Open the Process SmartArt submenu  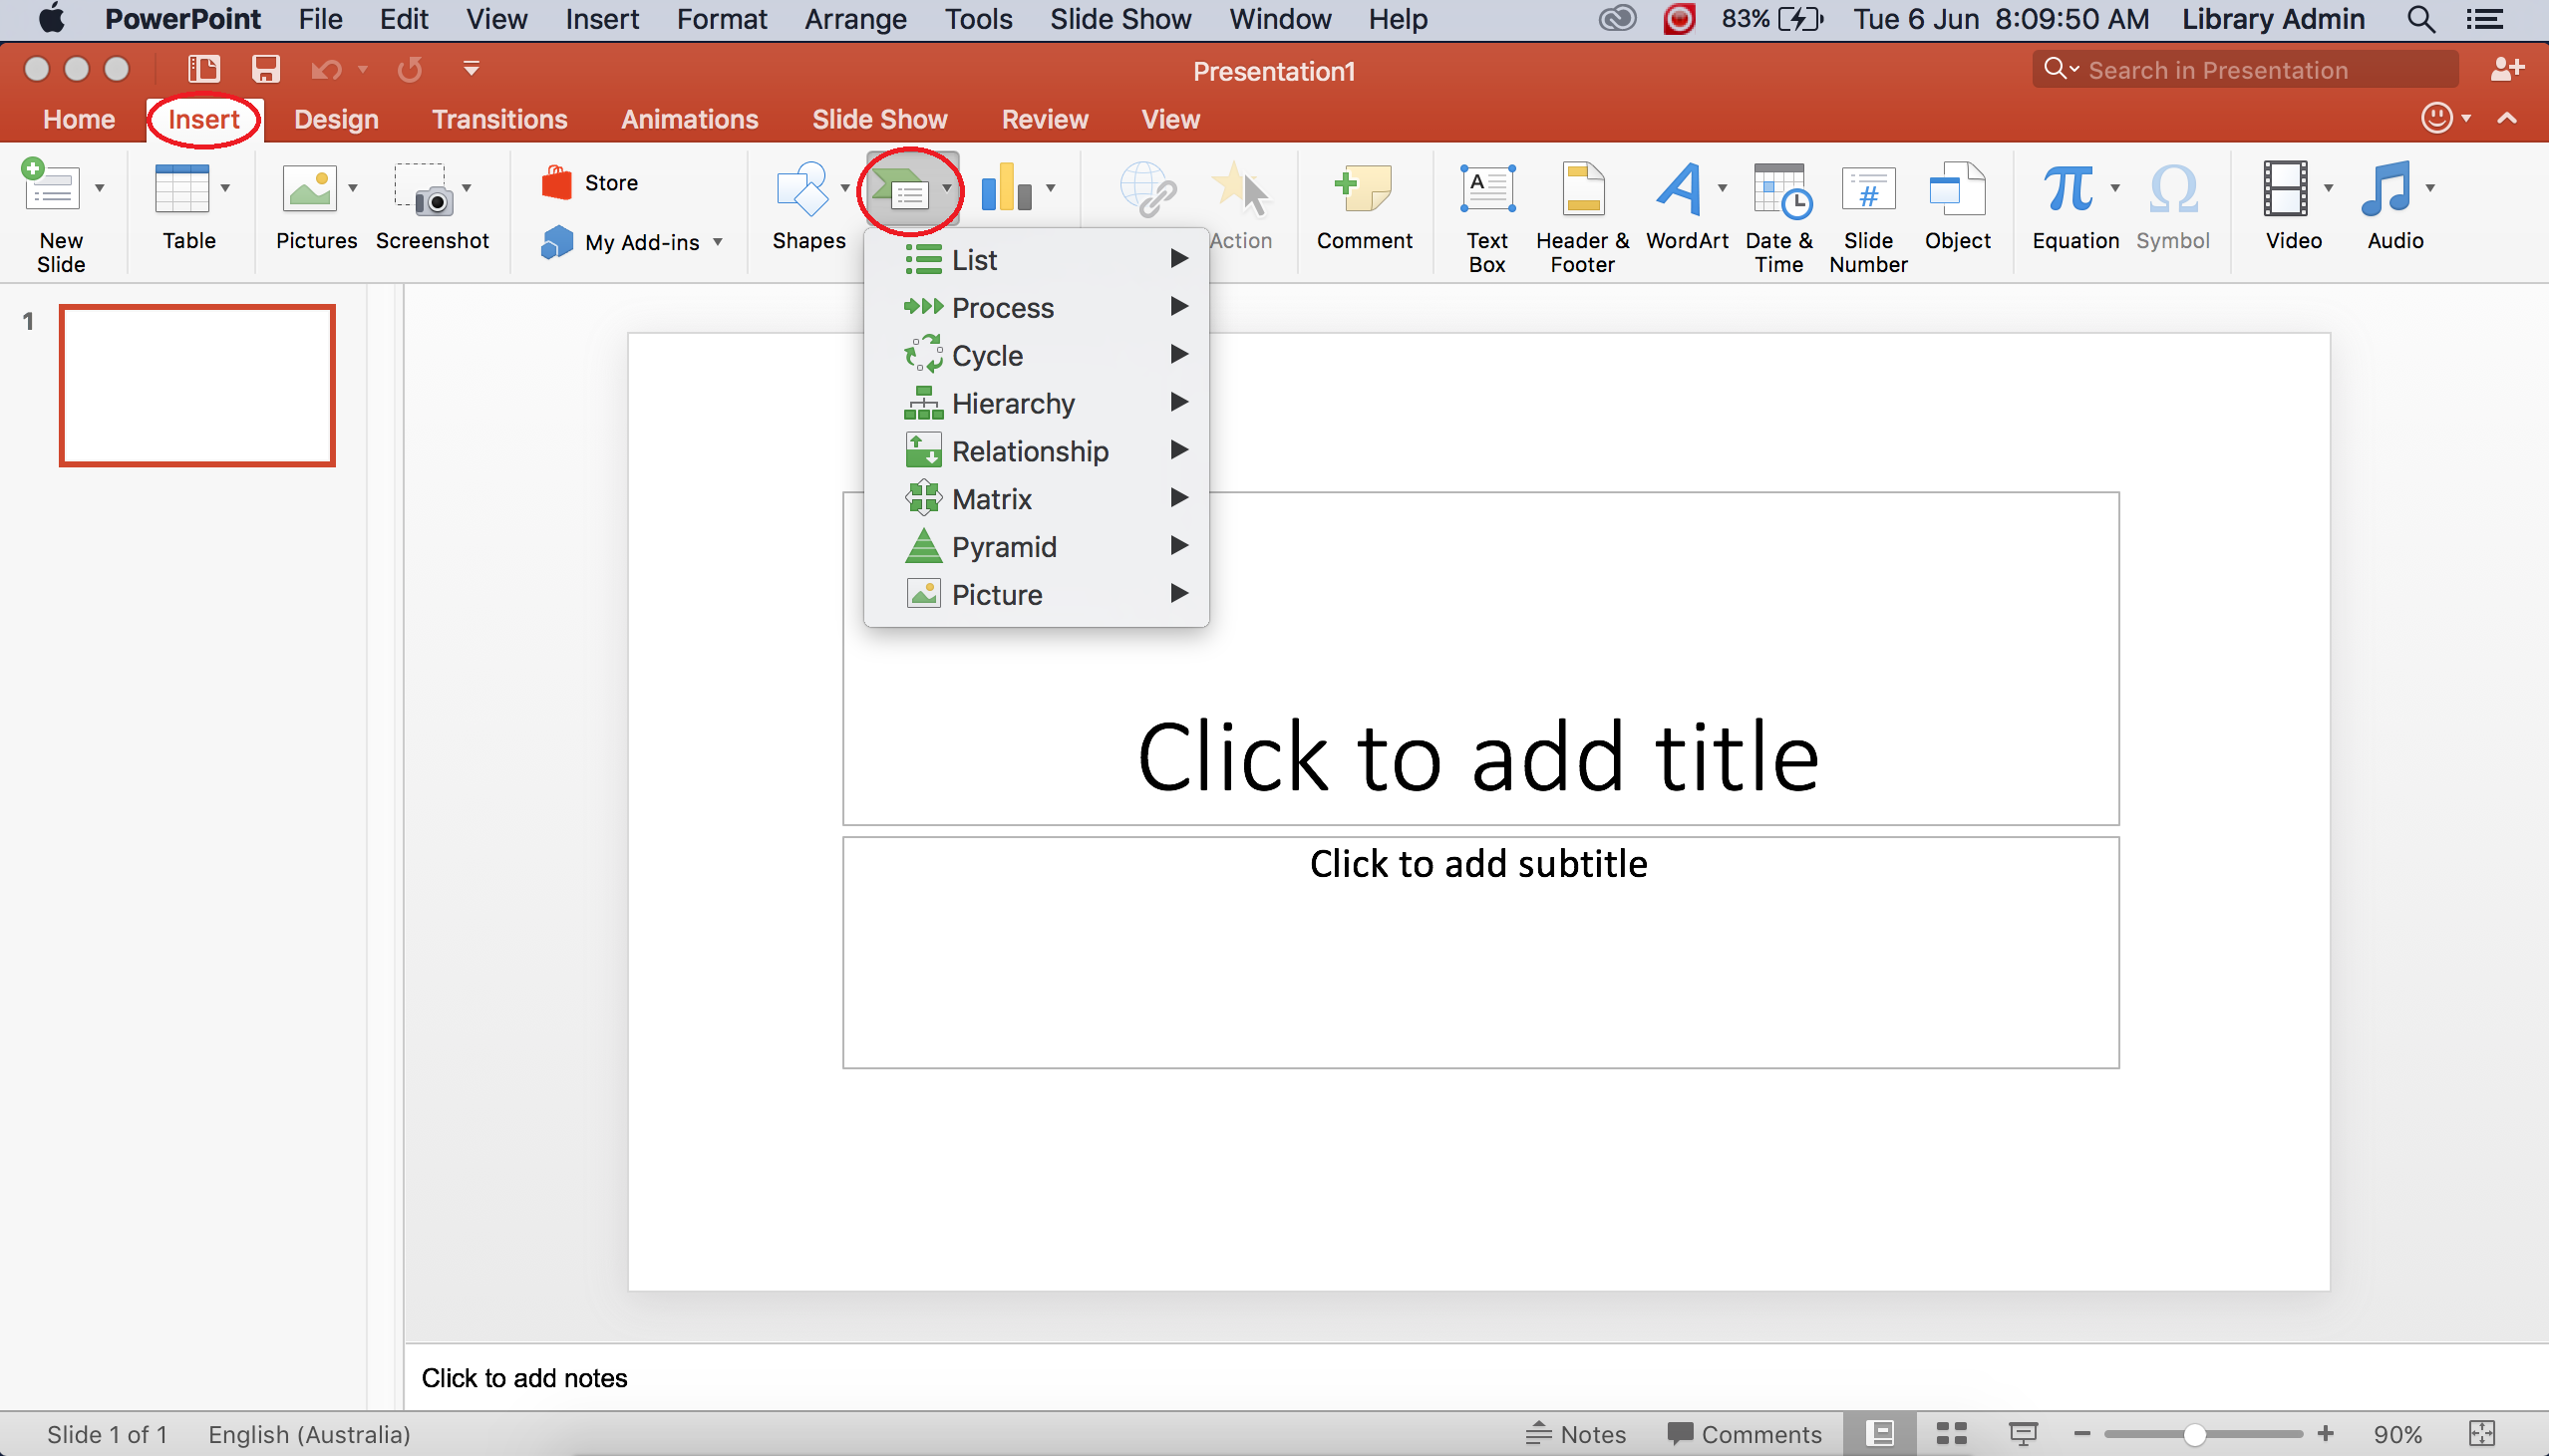coord(1036,307)
